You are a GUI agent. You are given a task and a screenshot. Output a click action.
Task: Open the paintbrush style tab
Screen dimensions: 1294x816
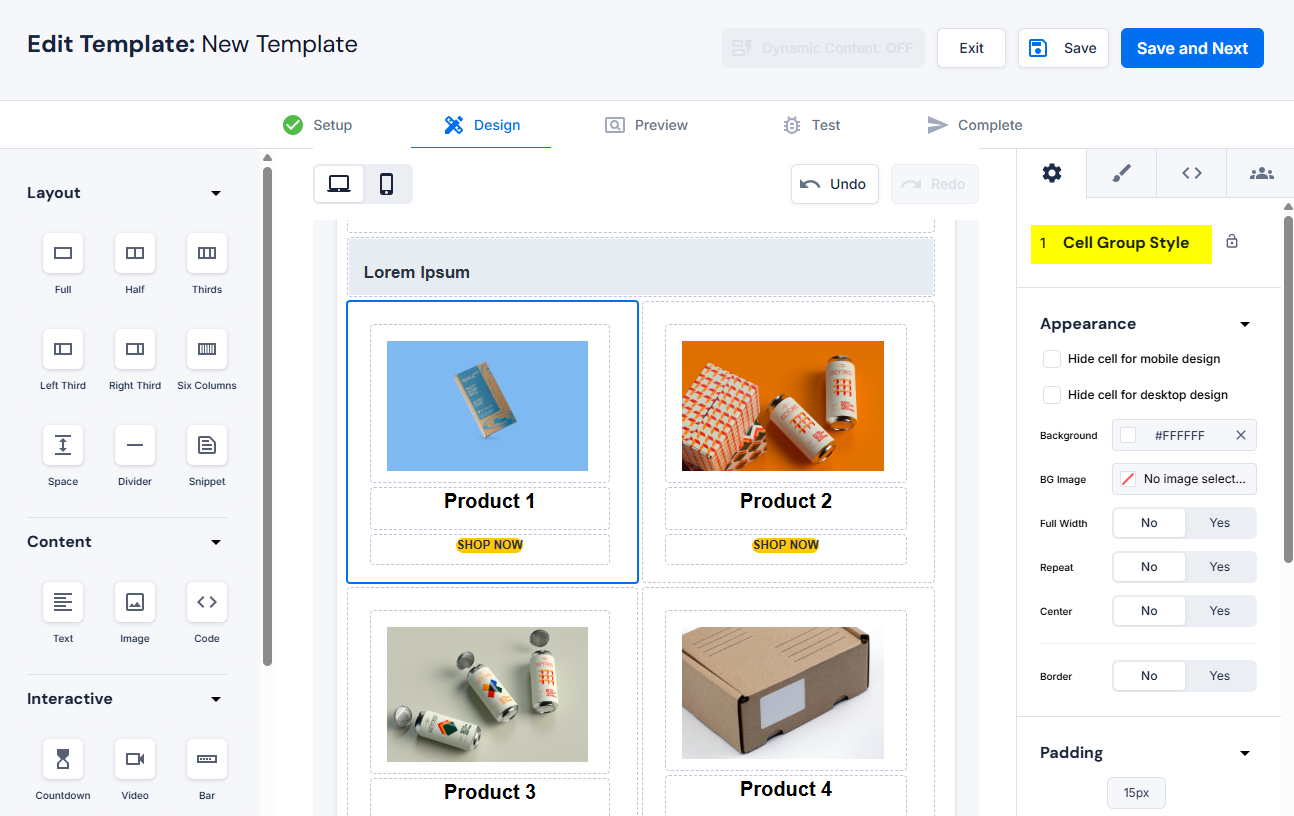1121,173
